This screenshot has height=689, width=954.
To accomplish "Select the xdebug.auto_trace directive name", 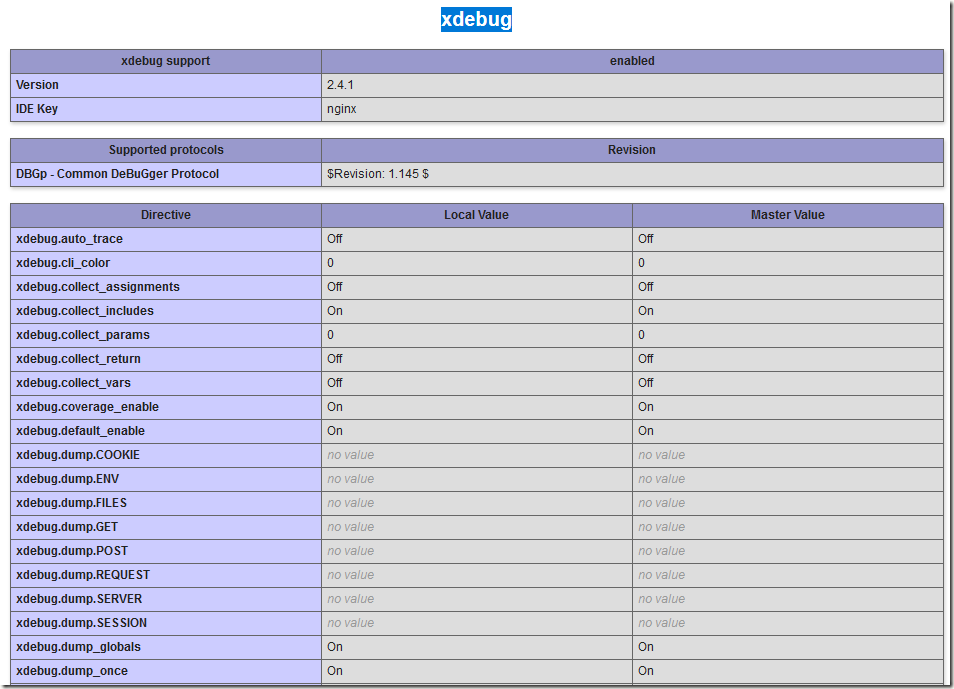I will tap(69, 239).
